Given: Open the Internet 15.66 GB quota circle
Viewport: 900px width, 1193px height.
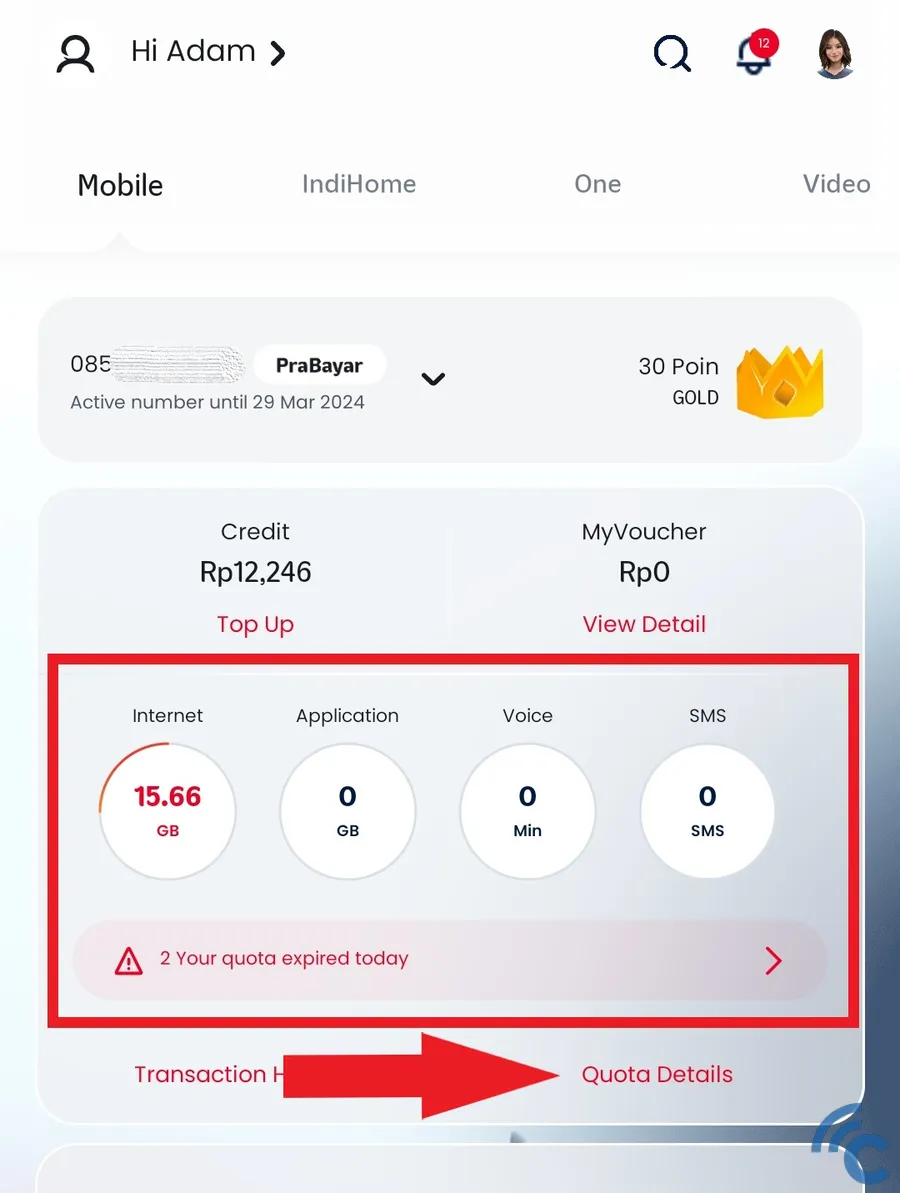Looking at the screenshot, I should pyautogui.click(x=167, y=811).
